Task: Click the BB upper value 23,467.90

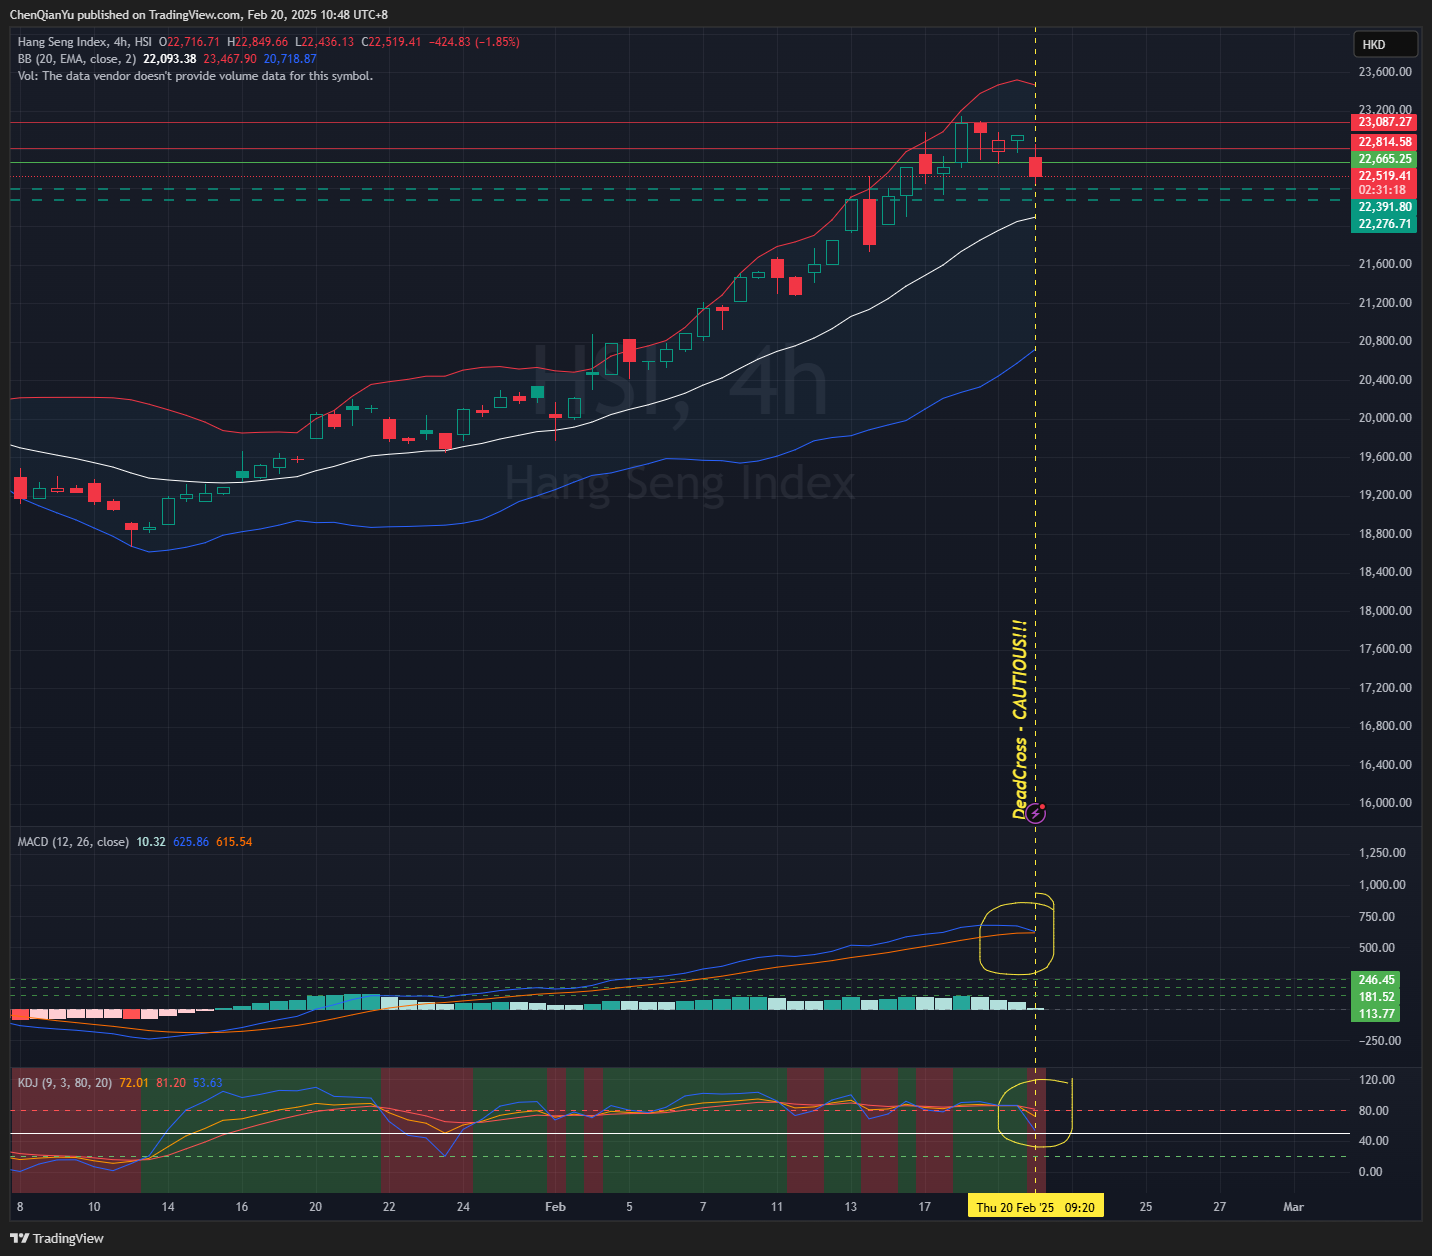Action: pyautogui.click(x=230, y=59)
